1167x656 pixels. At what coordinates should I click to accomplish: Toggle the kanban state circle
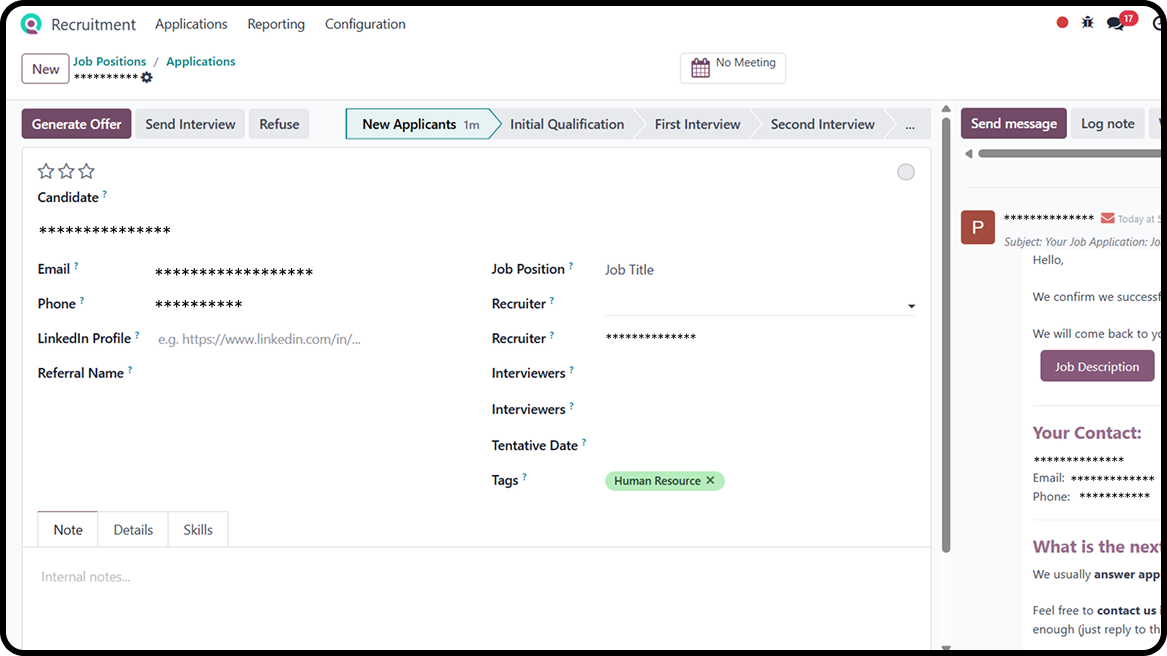click(905, 172)
